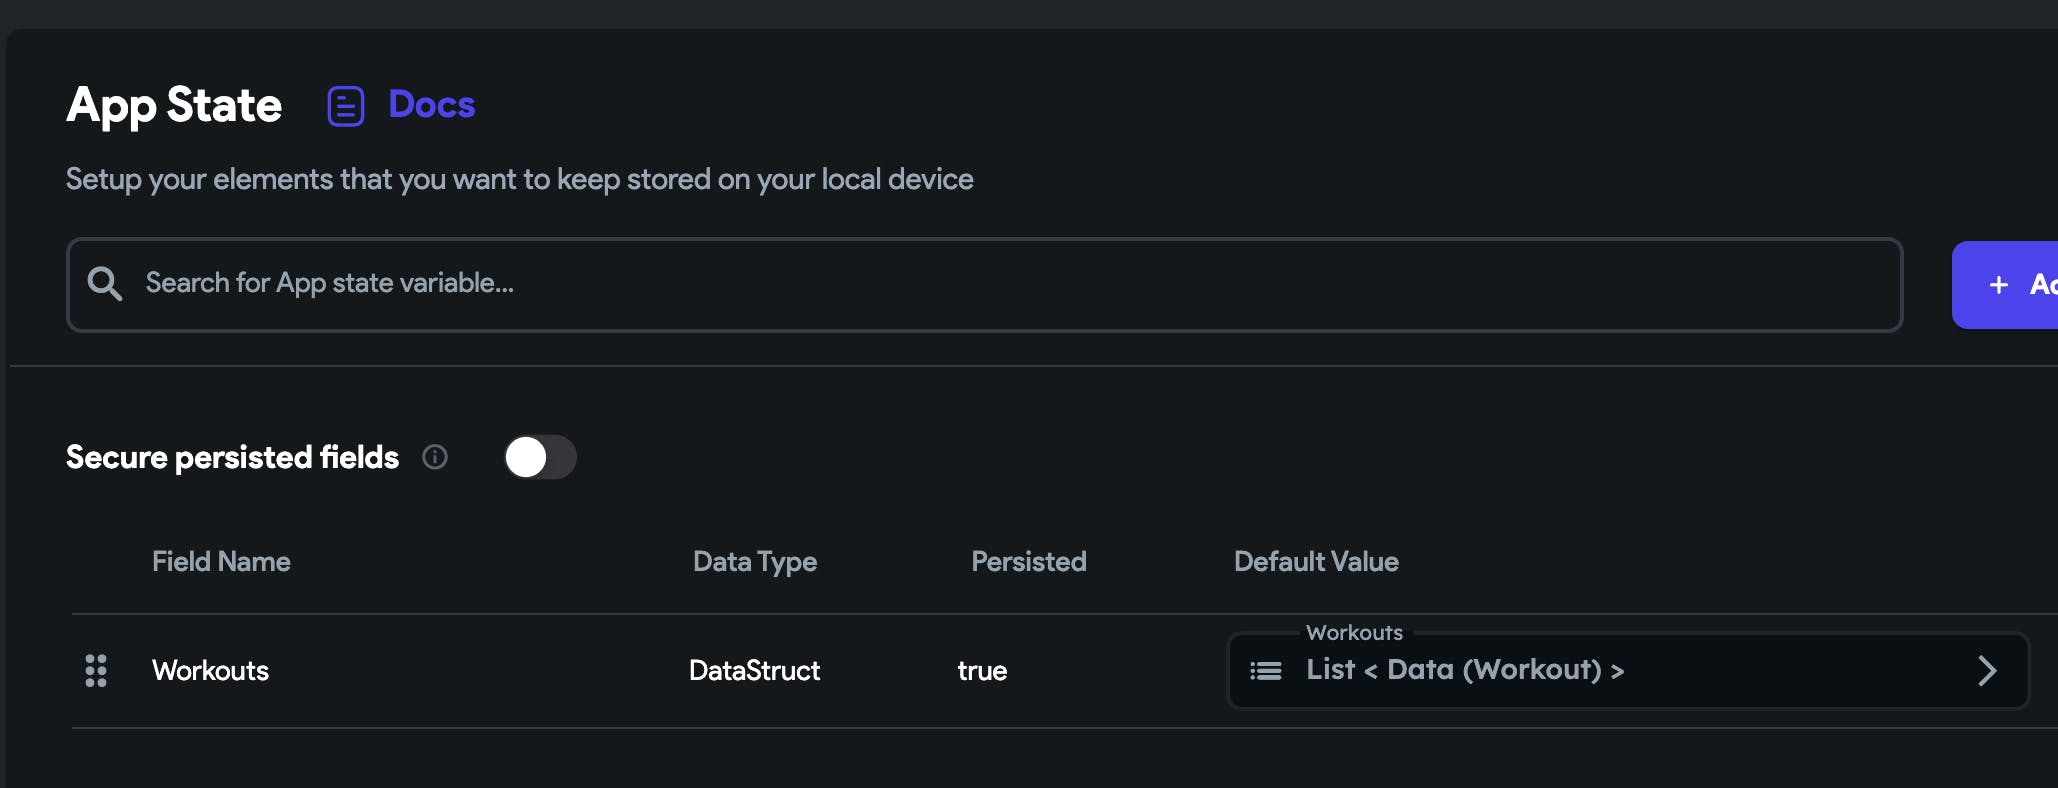Viewport: 2058px width, 788px height.
Task: Click the App State page title
Action: (174, 105)
